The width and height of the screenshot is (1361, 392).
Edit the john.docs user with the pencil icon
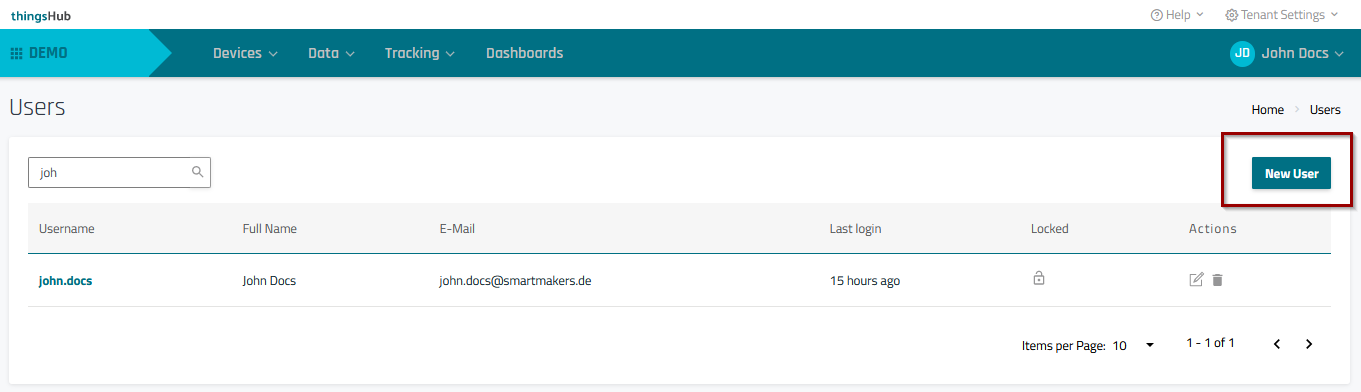pyautogui.click(x=1196, y=280)
